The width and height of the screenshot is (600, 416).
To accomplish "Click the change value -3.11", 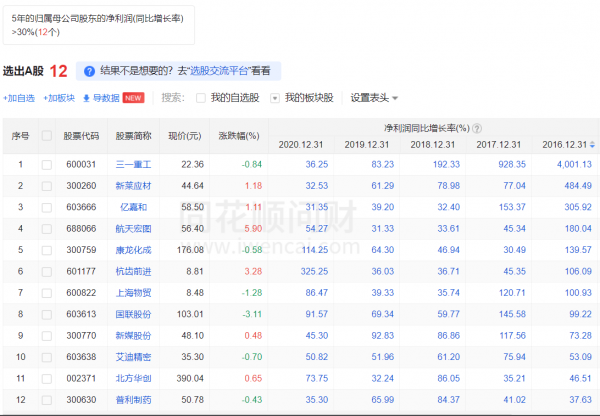I will (252, 314).
